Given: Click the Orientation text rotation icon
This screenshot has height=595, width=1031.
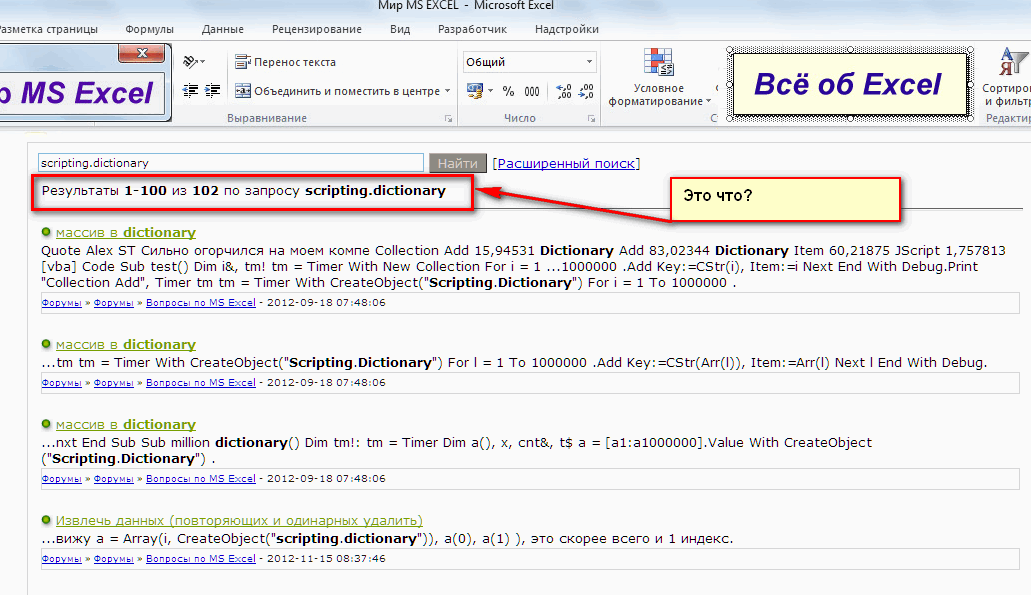Looking at the screenshot, I should 193,62.
